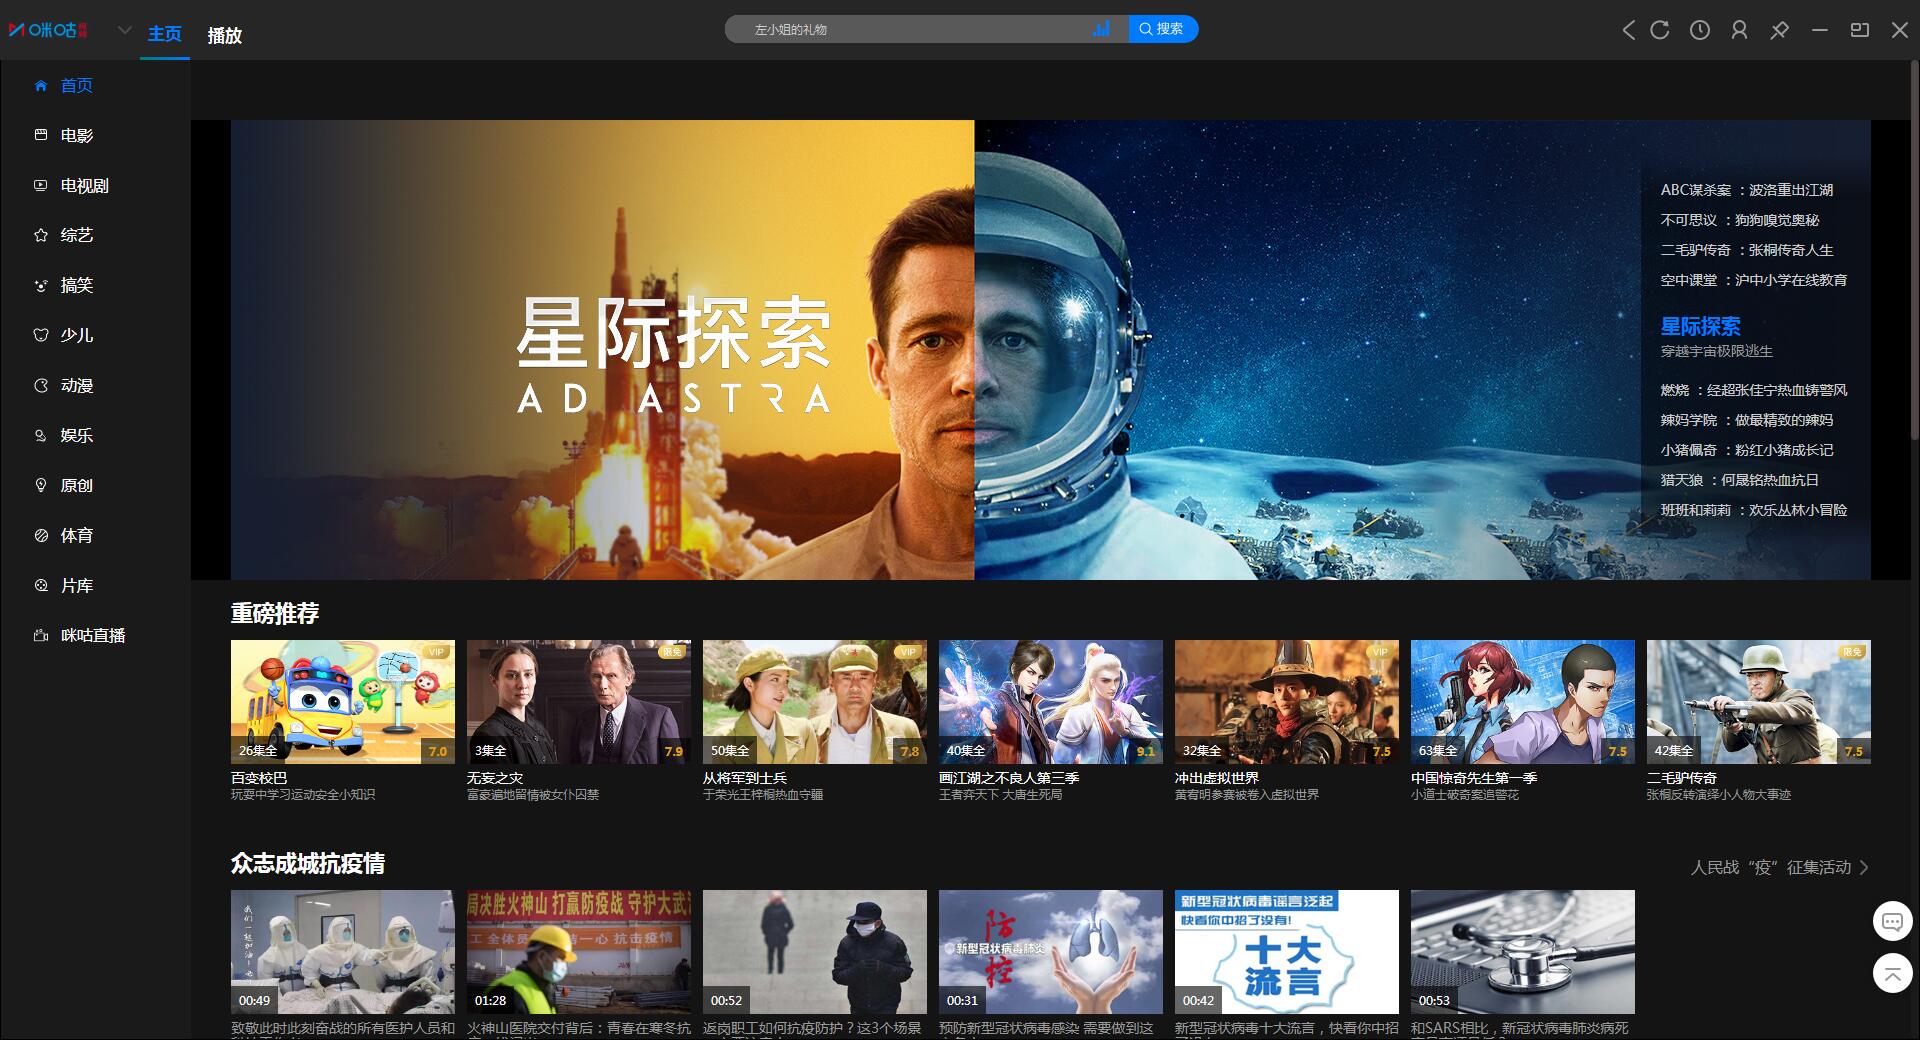
Task: Switch to the 播放 tab
Action: [225, 35]
